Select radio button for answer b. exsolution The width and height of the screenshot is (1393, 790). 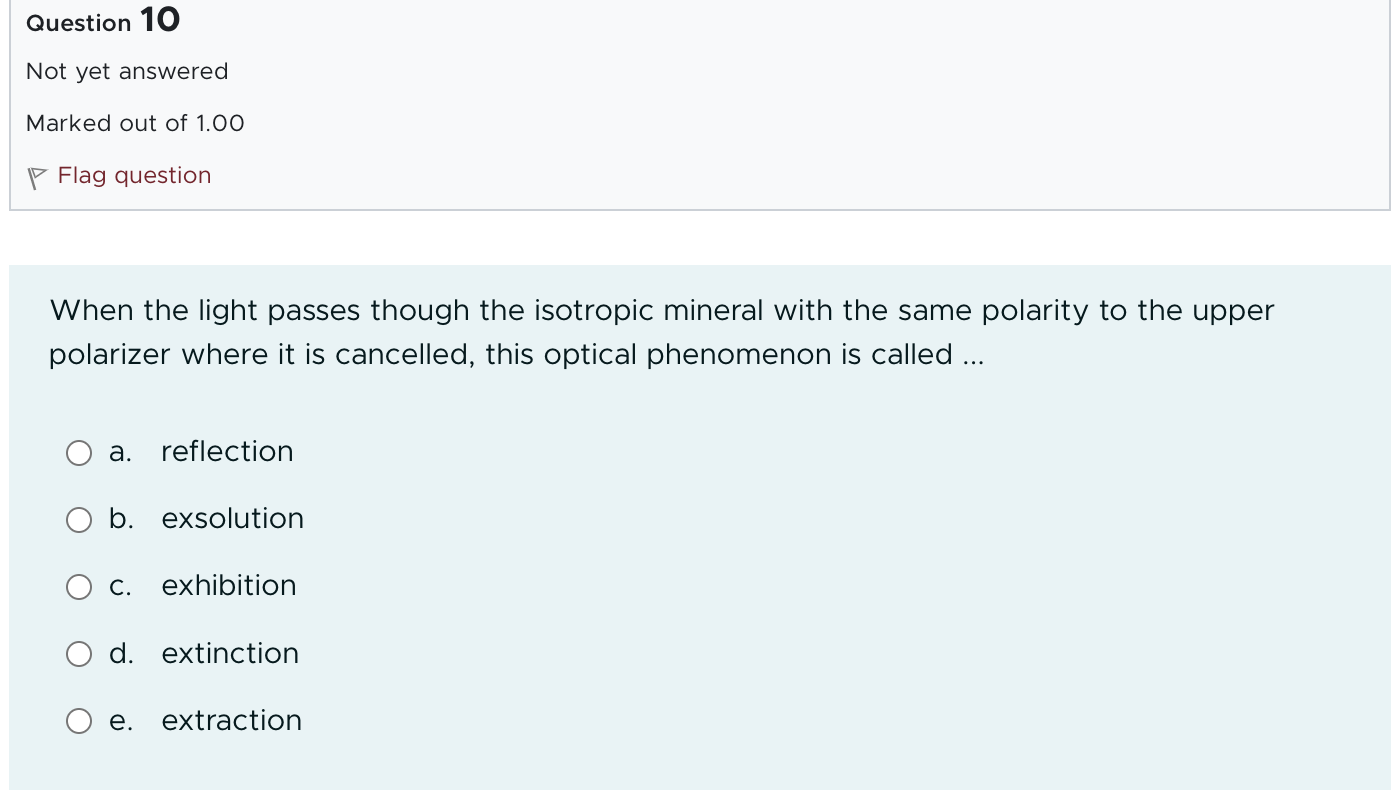79,520
